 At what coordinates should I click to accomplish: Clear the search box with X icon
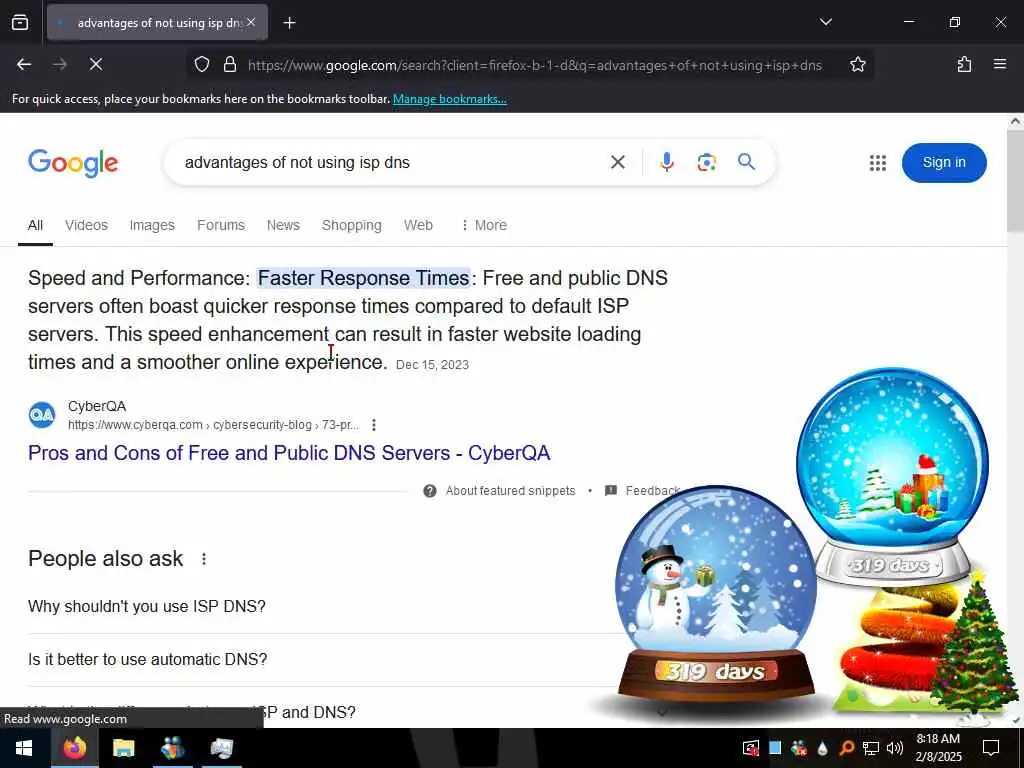(618, 162)
